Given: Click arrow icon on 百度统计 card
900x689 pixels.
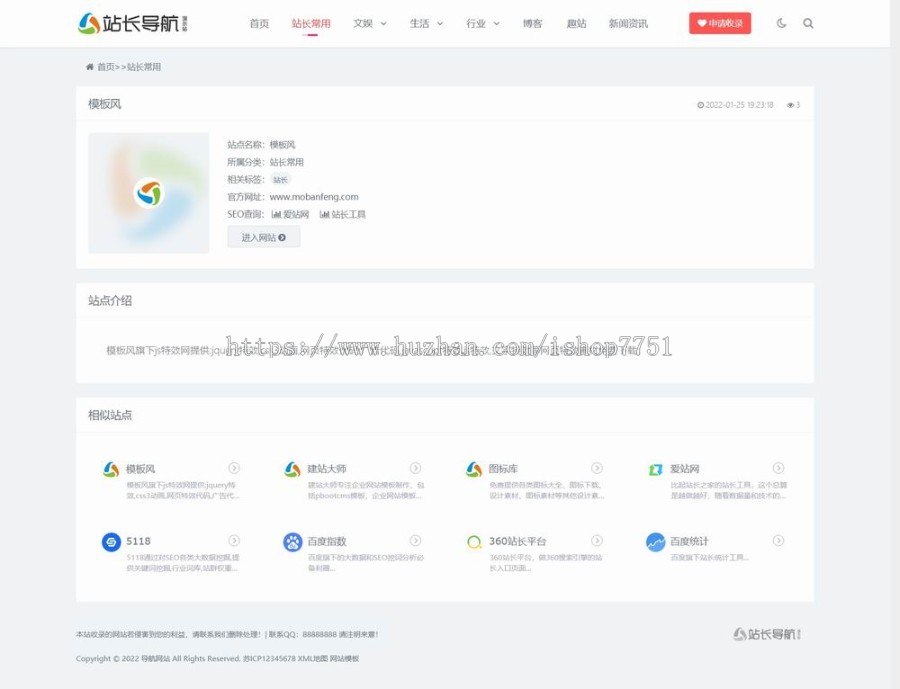Looking at the screenshot, I should pos(778,540).
